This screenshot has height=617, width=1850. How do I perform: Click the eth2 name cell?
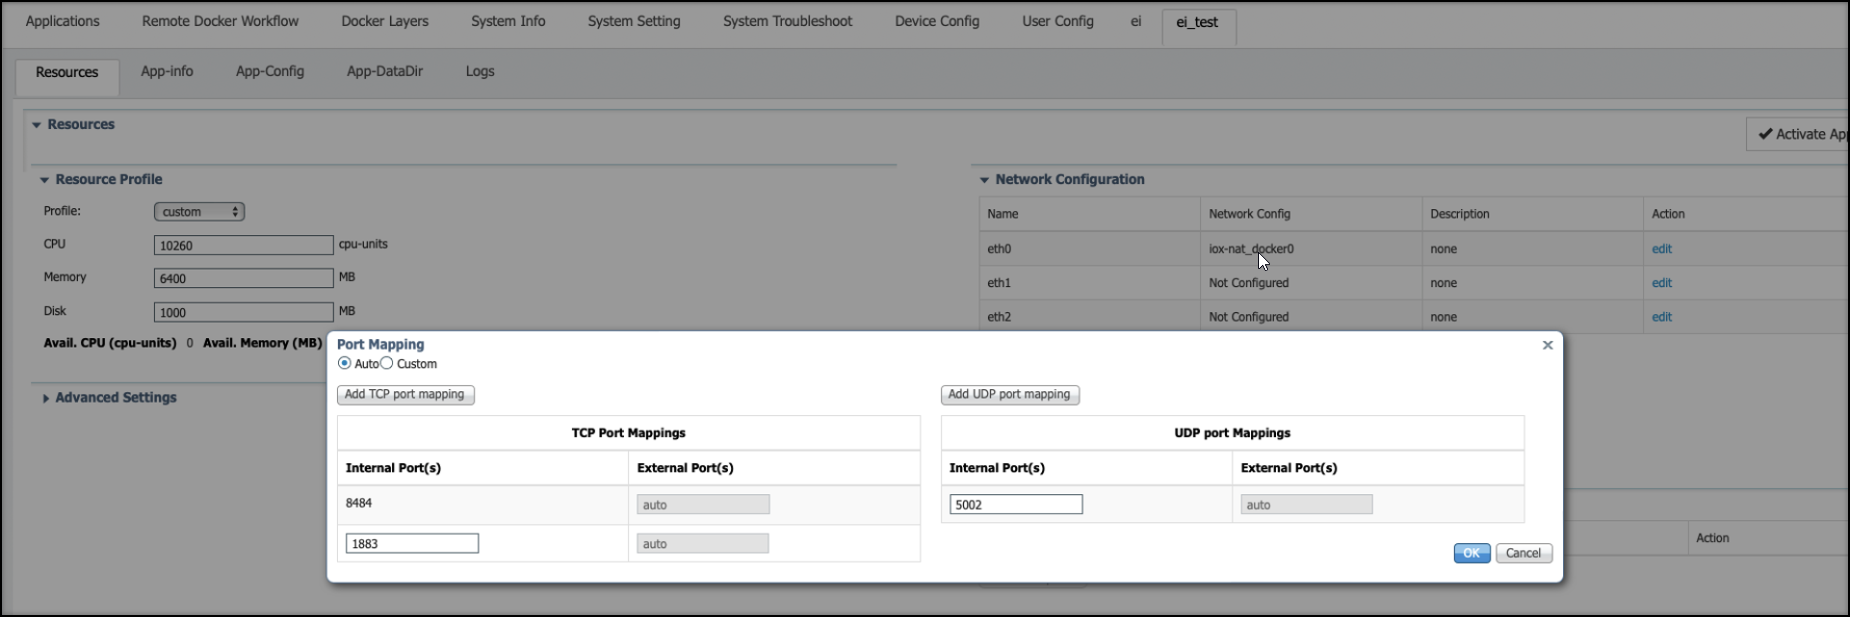[x=1089, y=317]
